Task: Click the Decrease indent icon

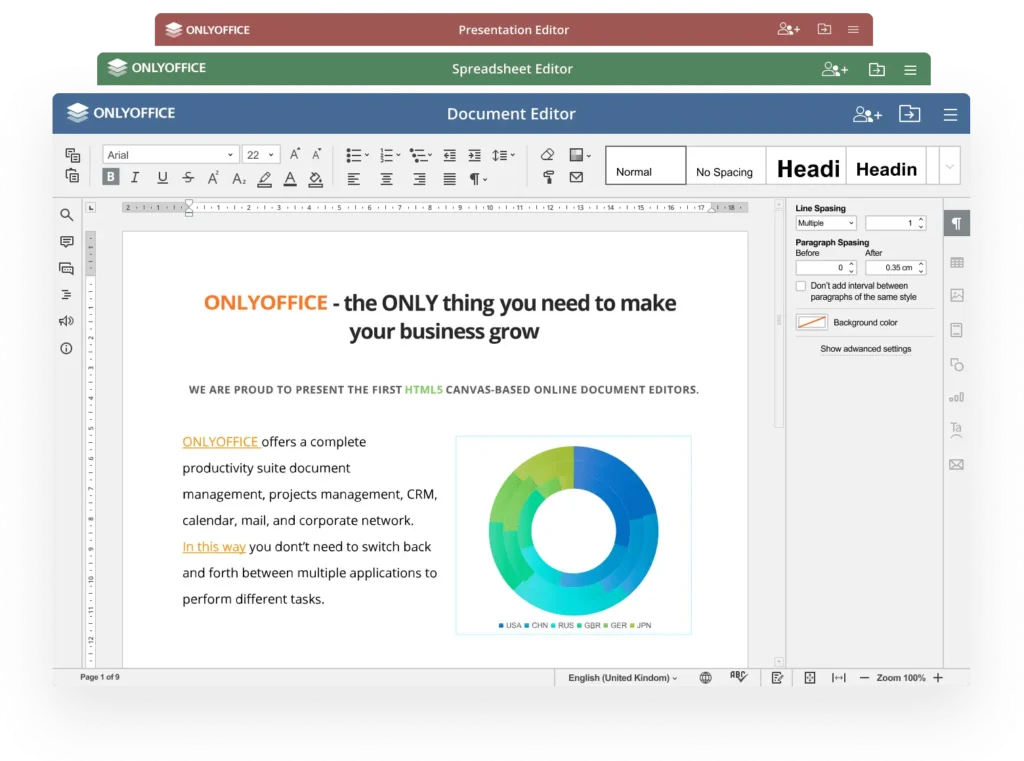Action: [449, 155]
